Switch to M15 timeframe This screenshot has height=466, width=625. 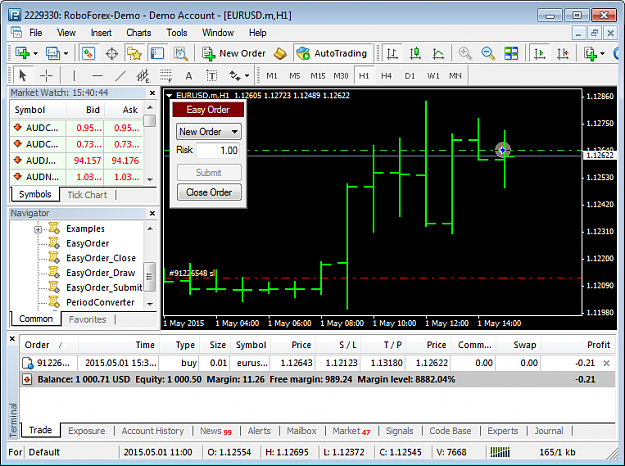point(318,76)
